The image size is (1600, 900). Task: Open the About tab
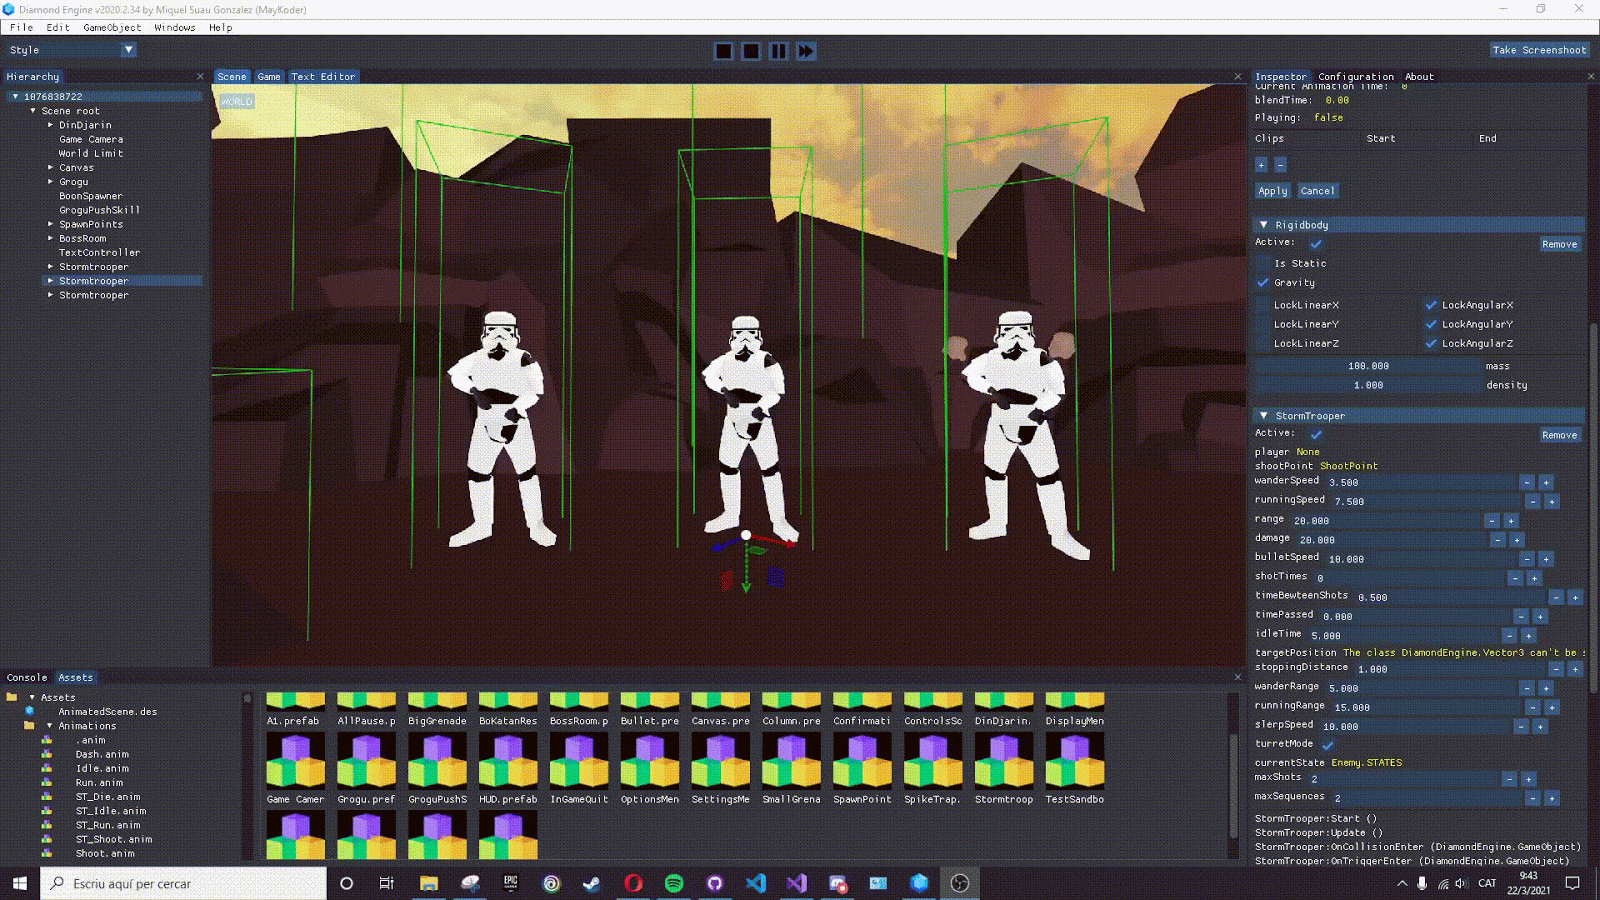(x=1419, y=77)
